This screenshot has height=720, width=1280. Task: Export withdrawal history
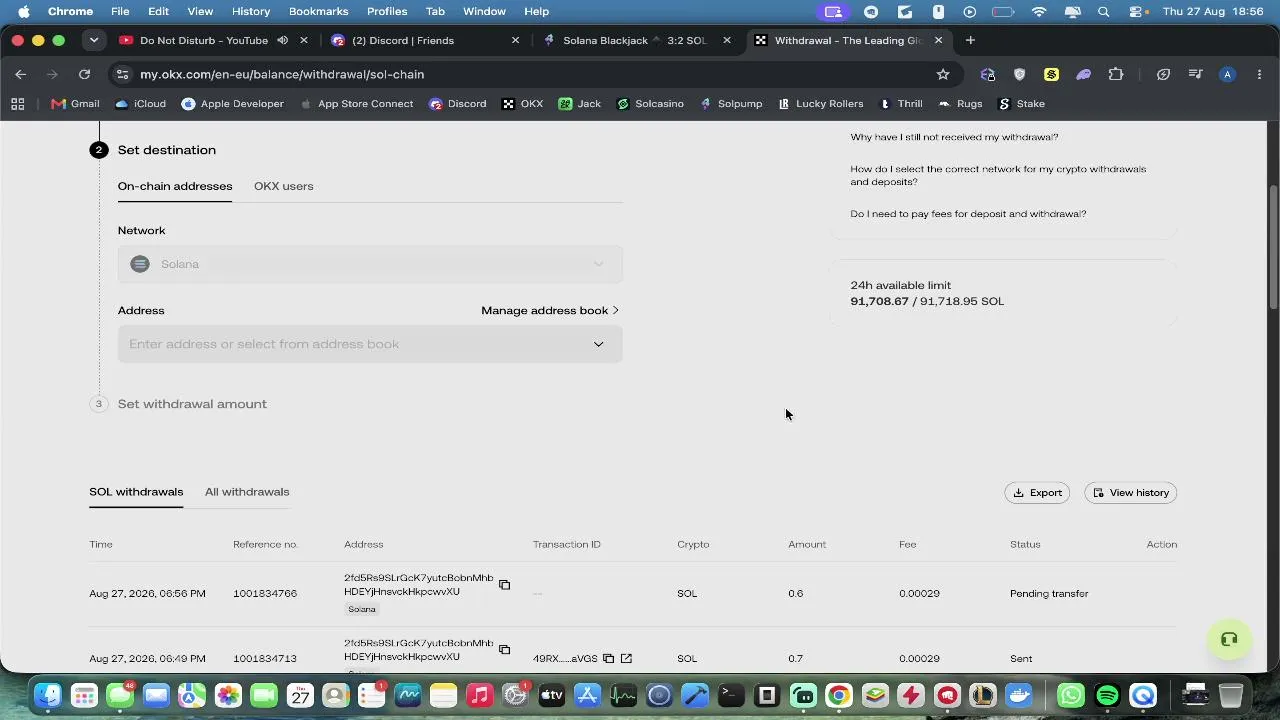[x=1037, y=492]
